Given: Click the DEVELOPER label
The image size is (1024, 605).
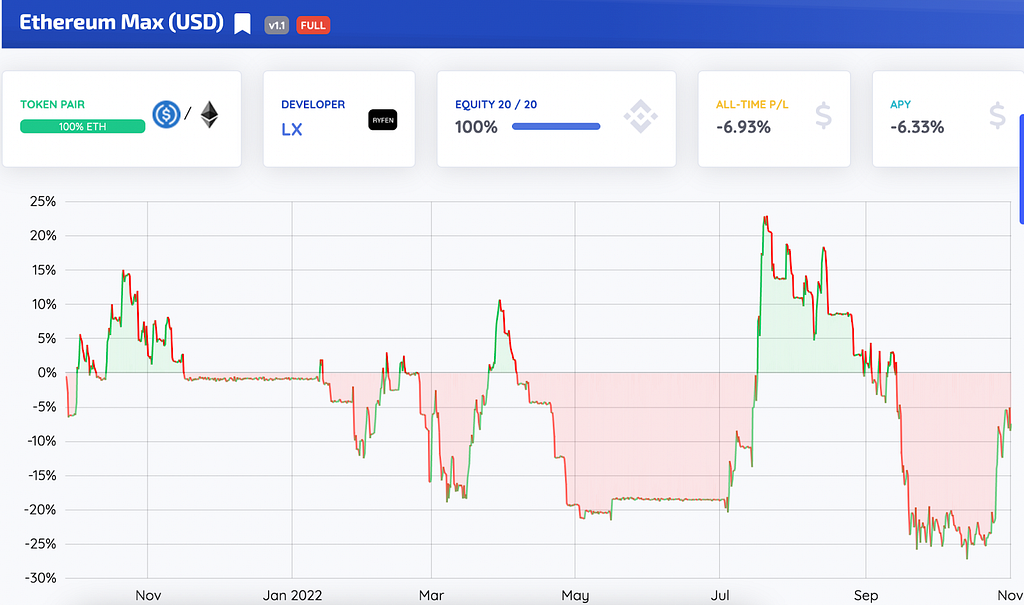Looking at the screenshot, I should (313, 105).
